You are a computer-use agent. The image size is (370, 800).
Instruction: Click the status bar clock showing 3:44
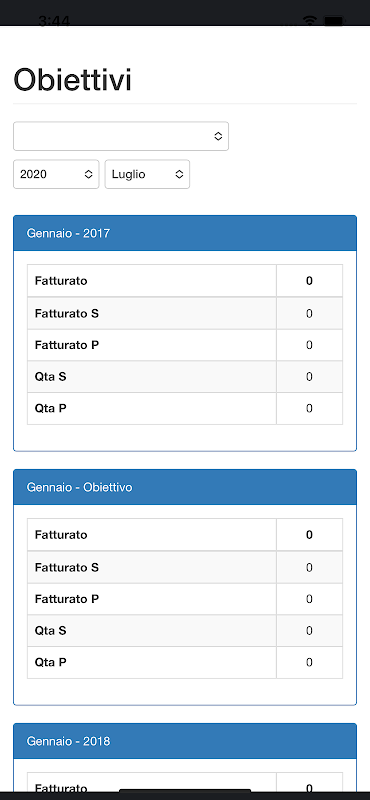point(54,20)
